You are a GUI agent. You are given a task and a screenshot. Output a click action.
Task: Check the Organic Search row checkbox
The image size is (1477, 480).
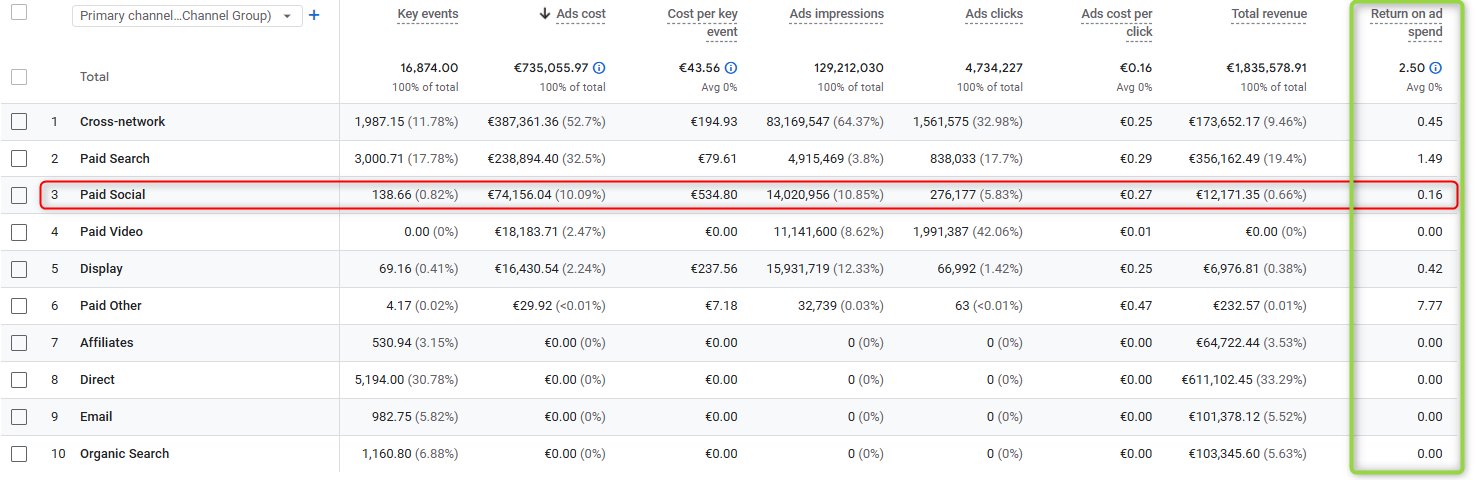point(19,454)
